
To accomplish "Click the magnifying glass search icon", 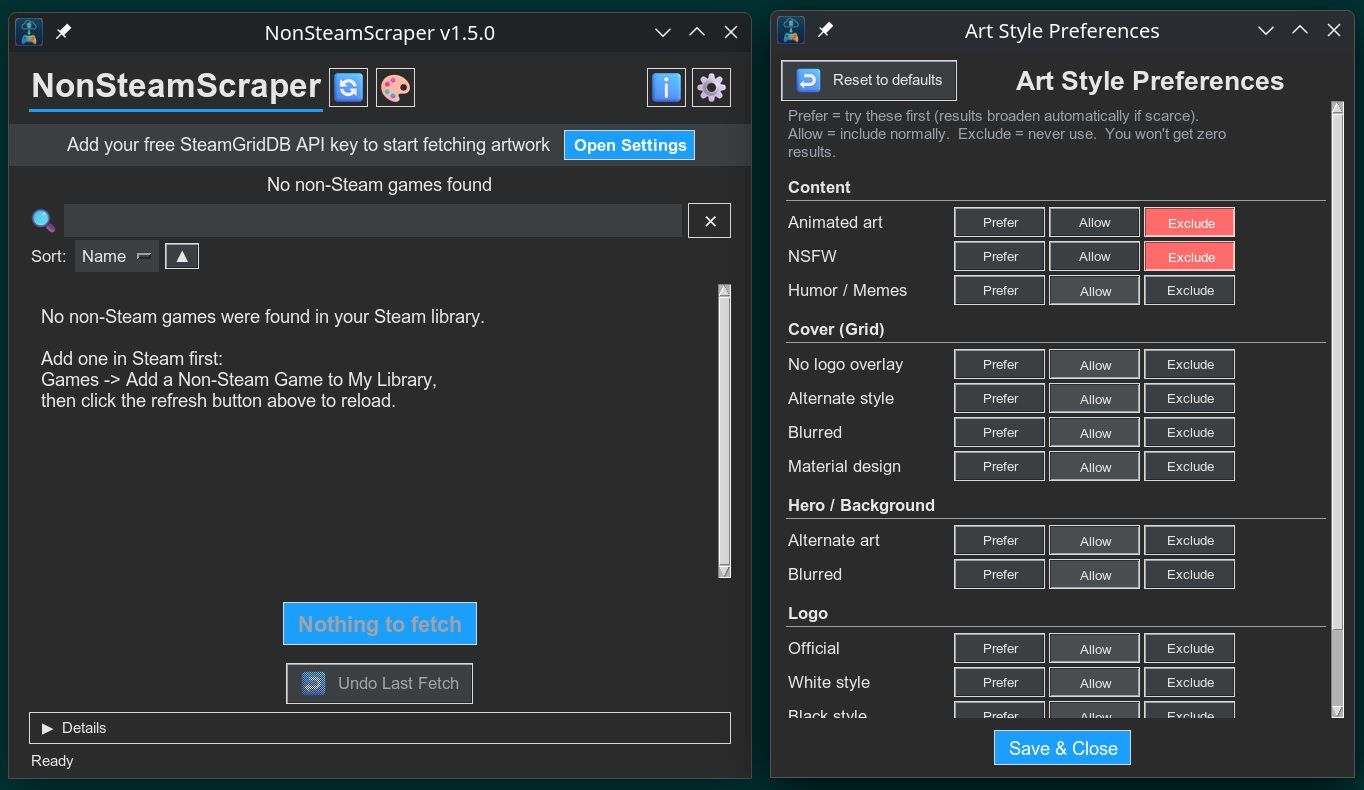I will (43, 220).
